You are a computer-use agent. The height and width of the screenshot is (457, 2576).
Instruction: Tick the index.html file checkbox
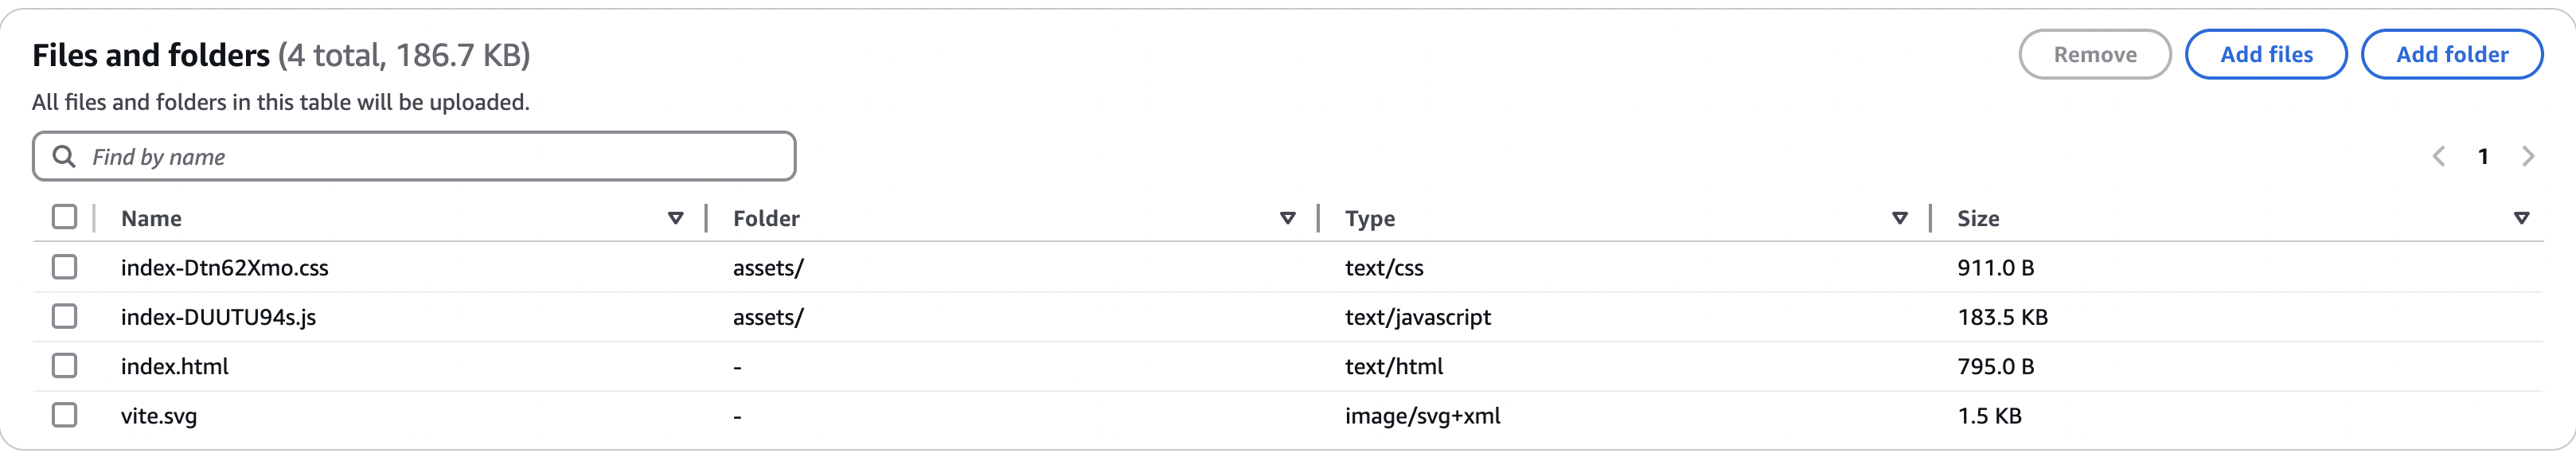click(64, 366)
